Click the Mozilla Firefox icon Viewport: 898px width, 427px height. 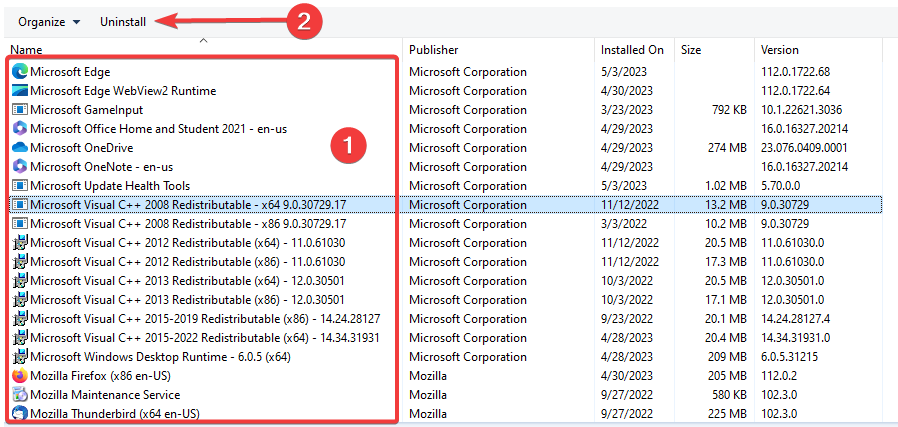pos(19,376)
